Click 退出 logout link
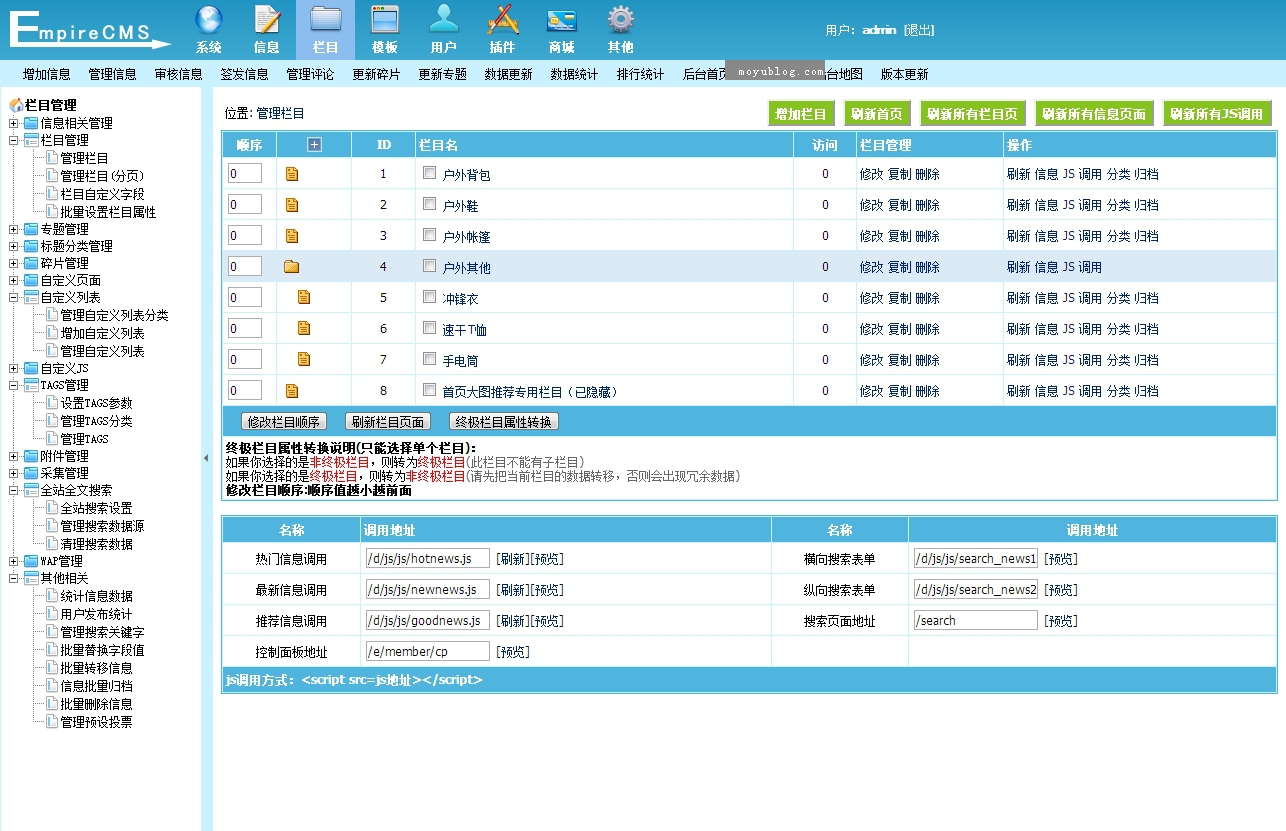This screenshot has width=1286, height=831. [x=919, y=30]
